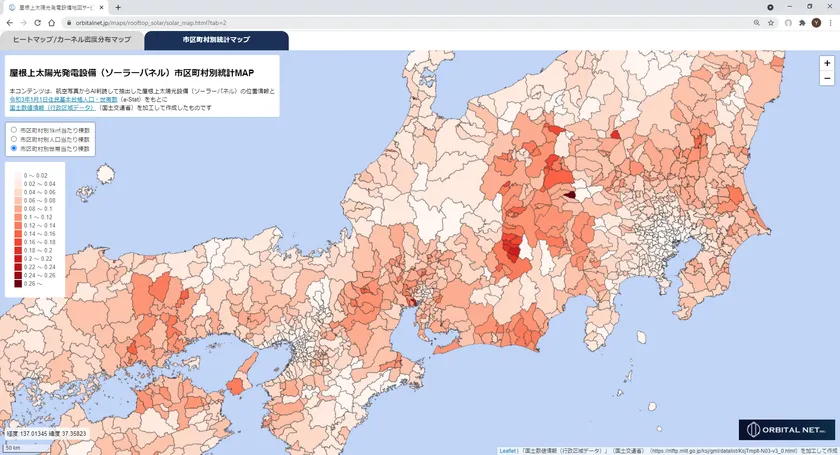Select the 市区町村別統計マップ tab
Screen dimensions: 840x455
pos(216,40)
